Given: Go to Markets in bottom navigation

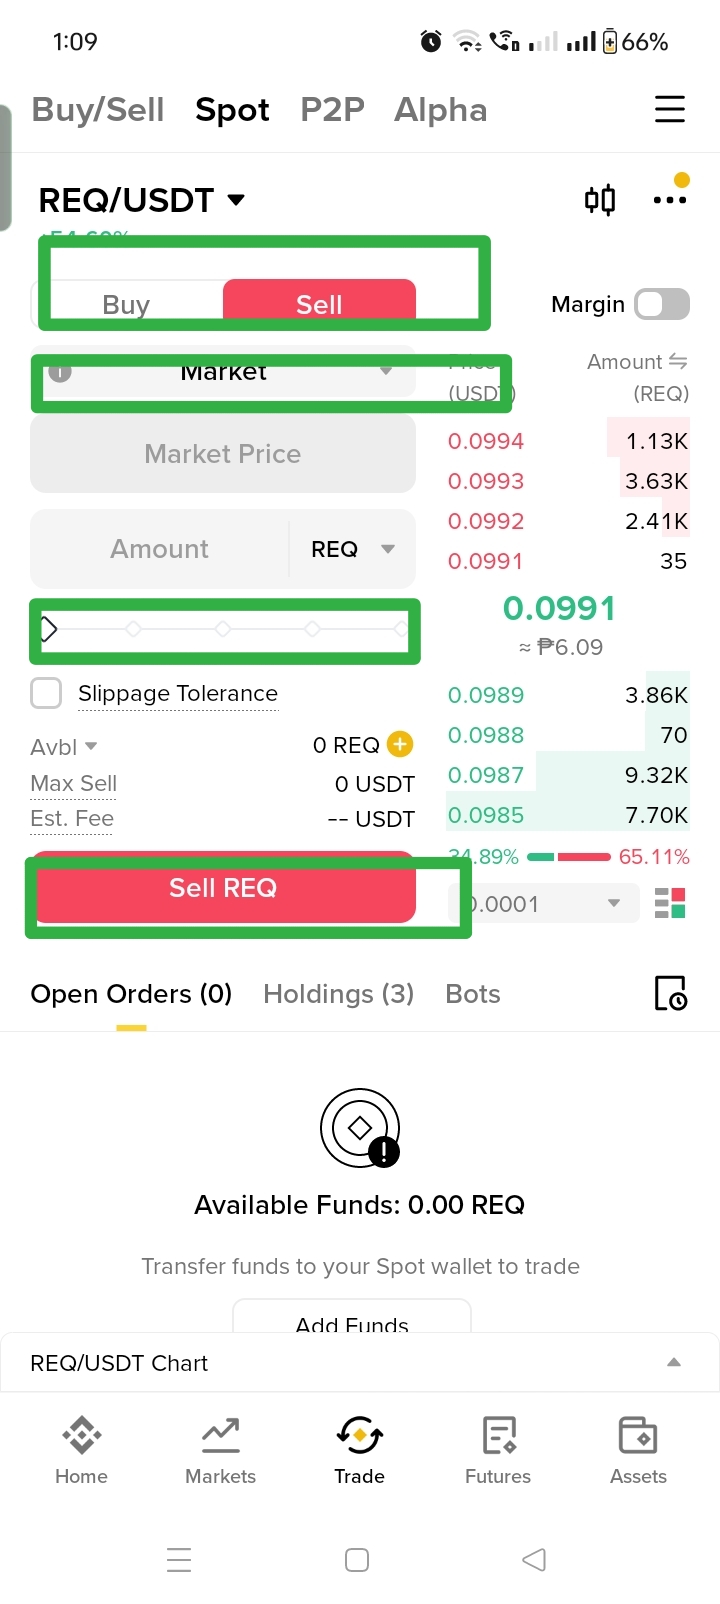Looking at the screenshot, I should 221,1450.
